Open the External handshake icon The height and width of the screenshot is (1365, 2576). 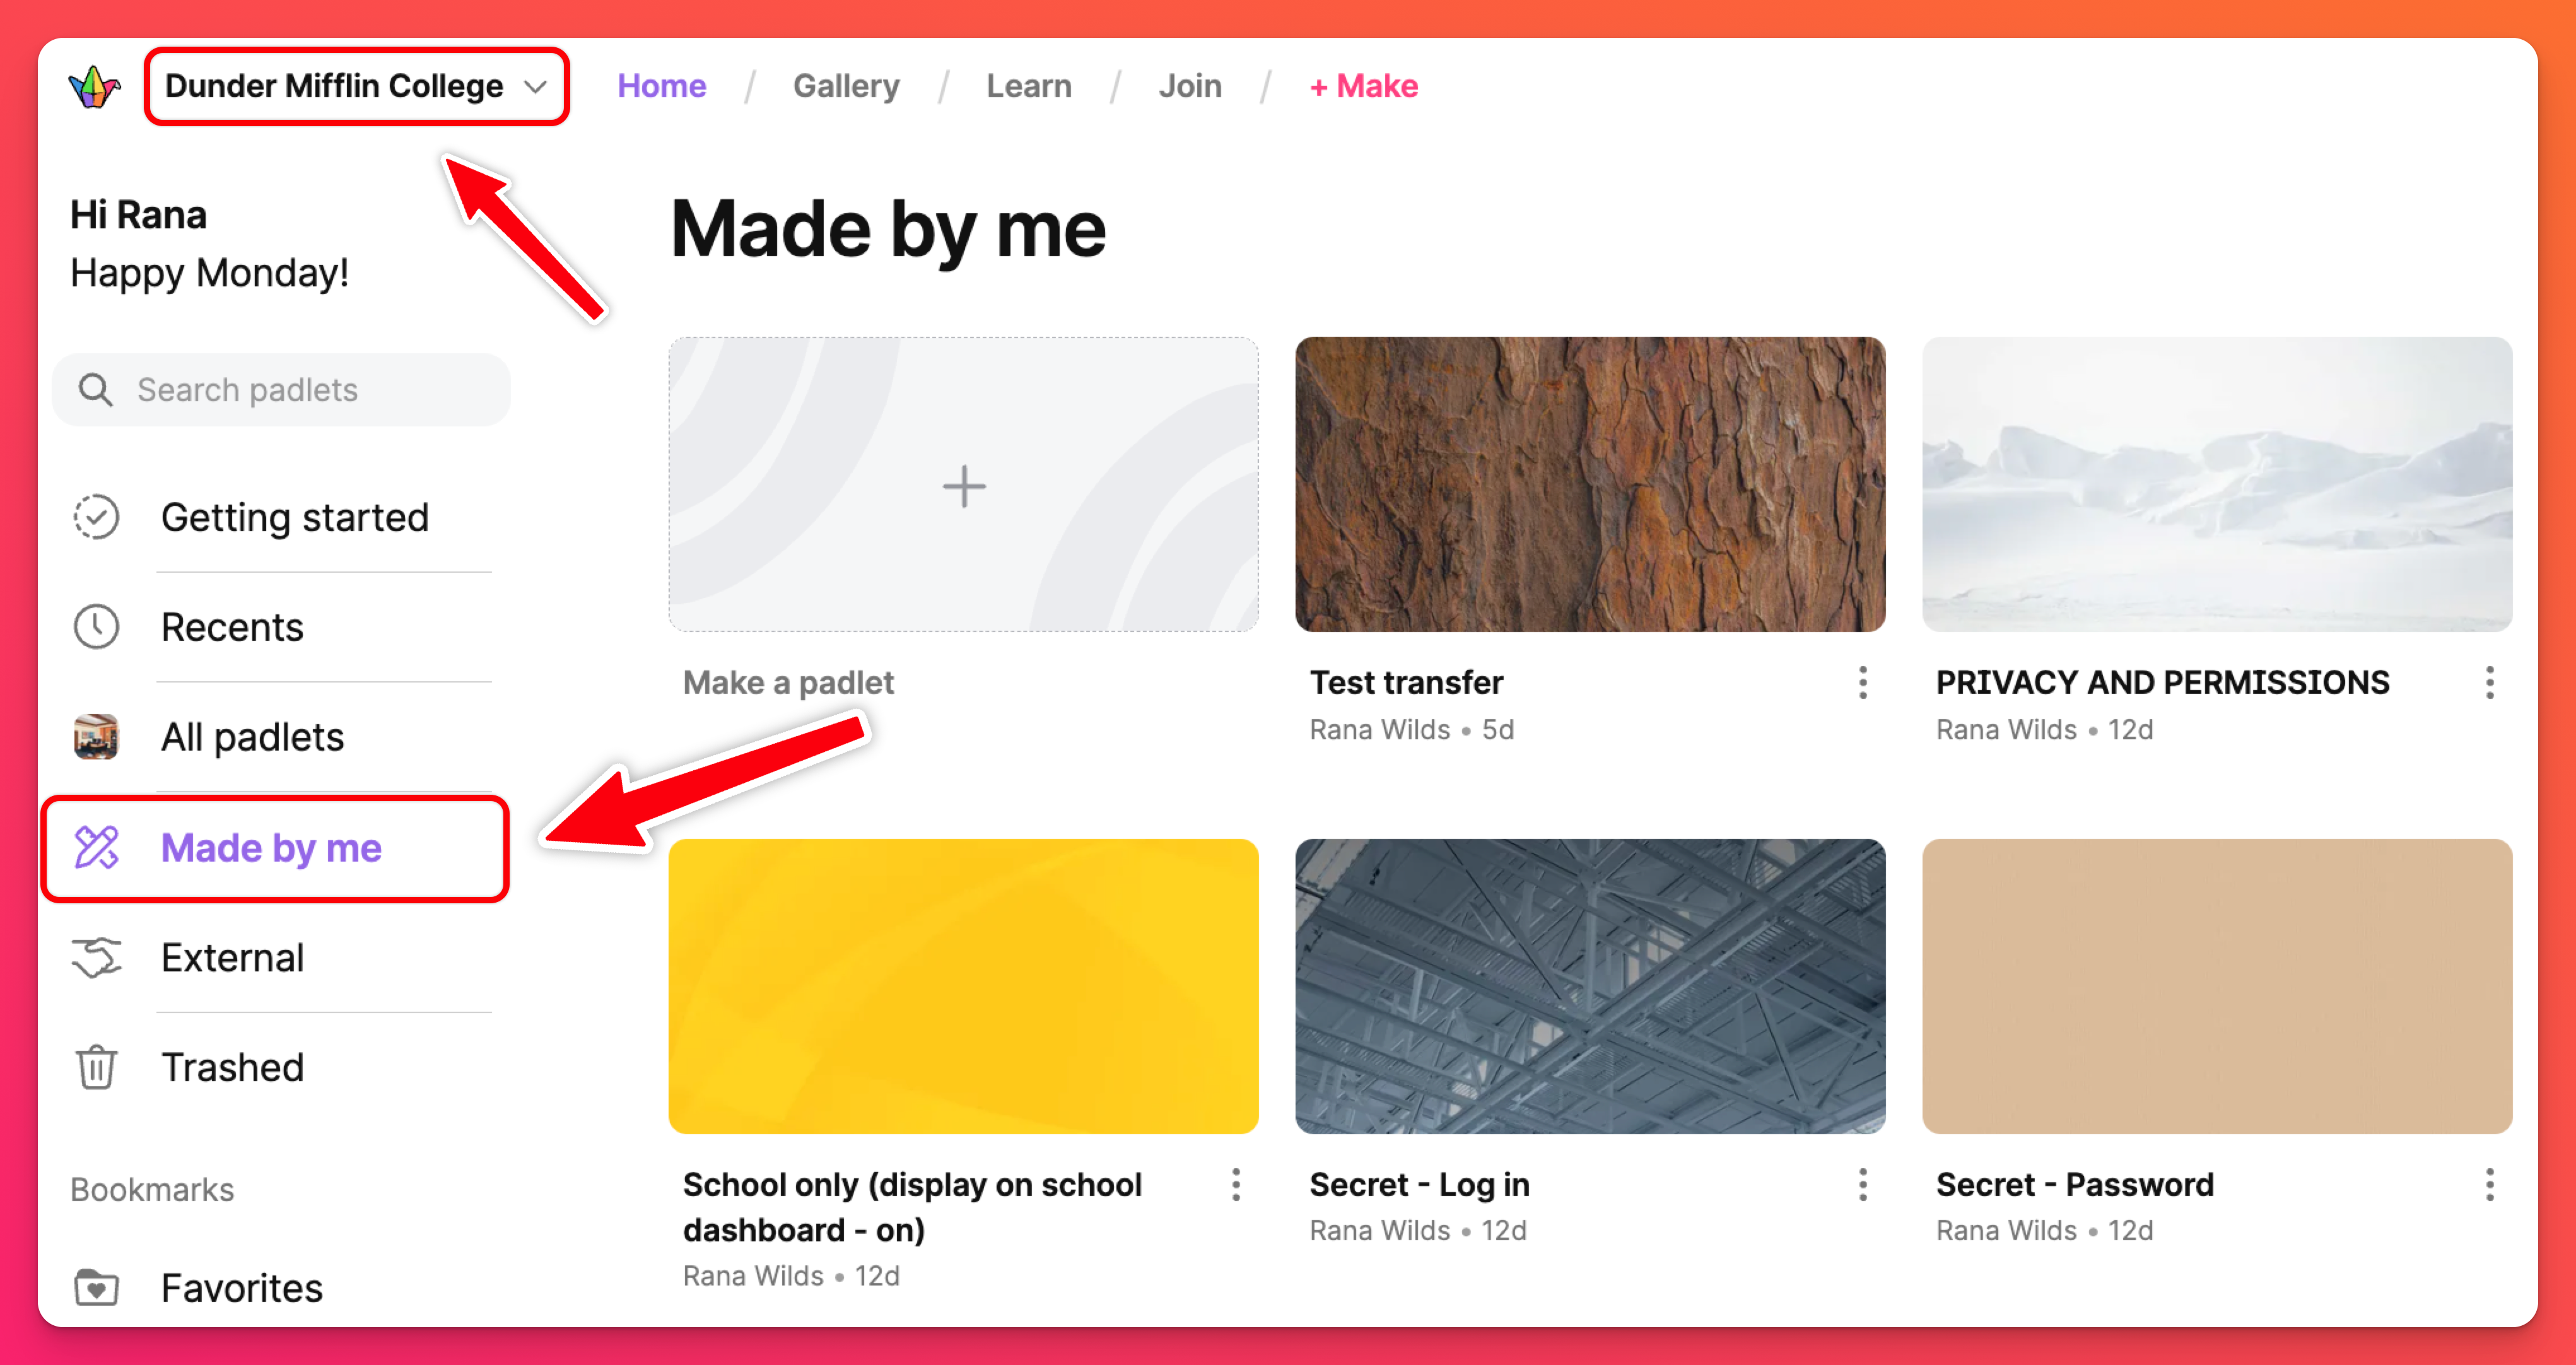pos(96,958)
